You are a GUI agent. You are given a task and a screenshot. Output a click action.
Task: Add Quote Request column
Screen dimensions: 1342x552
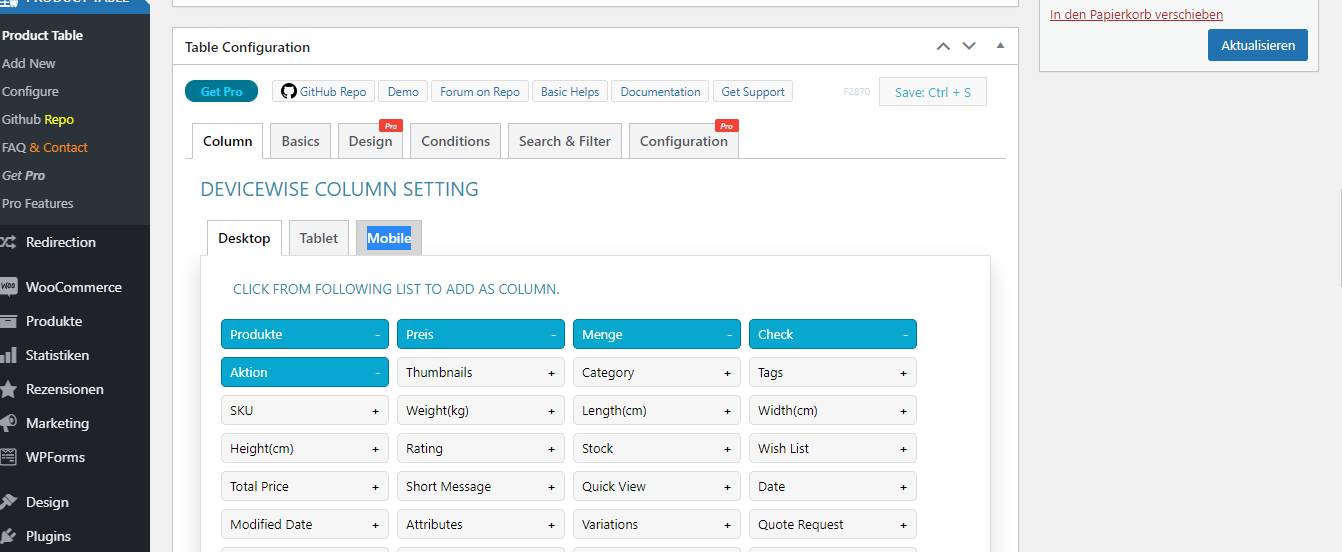tap(833, 525)
